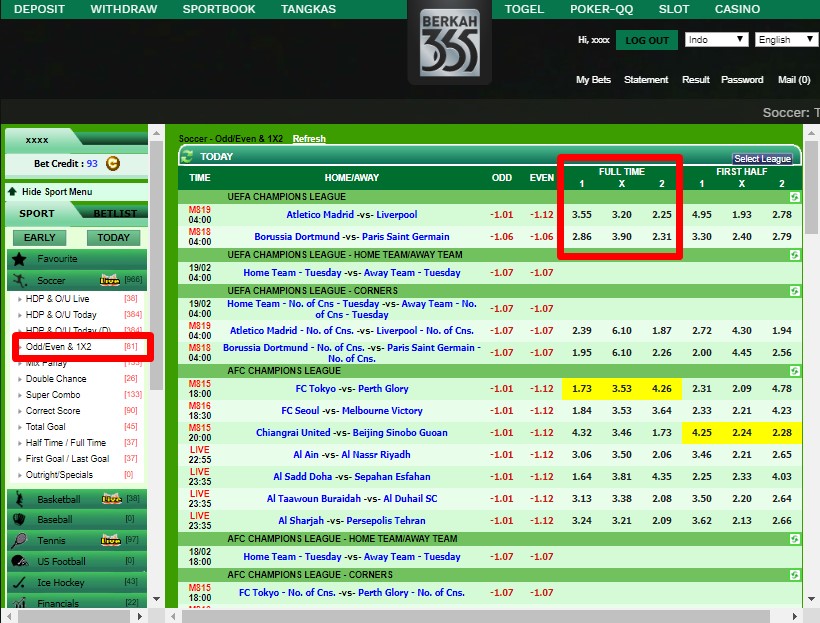Switch to the BETLIST tab
Viewport: 820px width, 623px height.
click(x=114, y=213)
